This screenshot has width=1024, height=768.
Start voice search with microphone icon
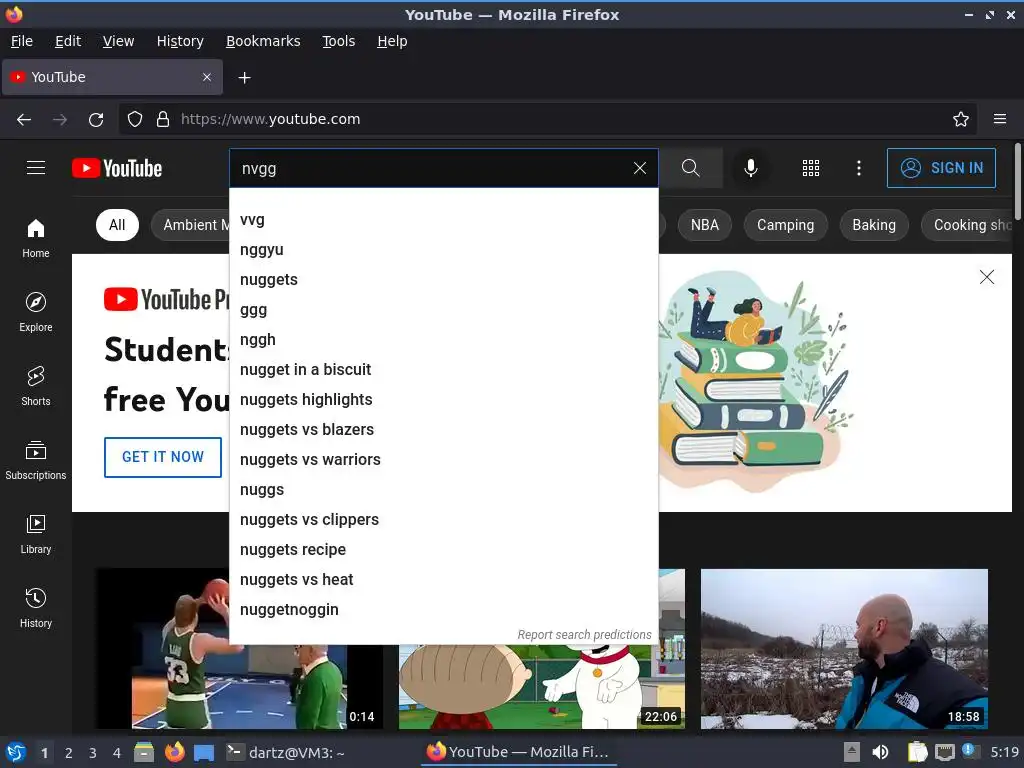[751, 168]
